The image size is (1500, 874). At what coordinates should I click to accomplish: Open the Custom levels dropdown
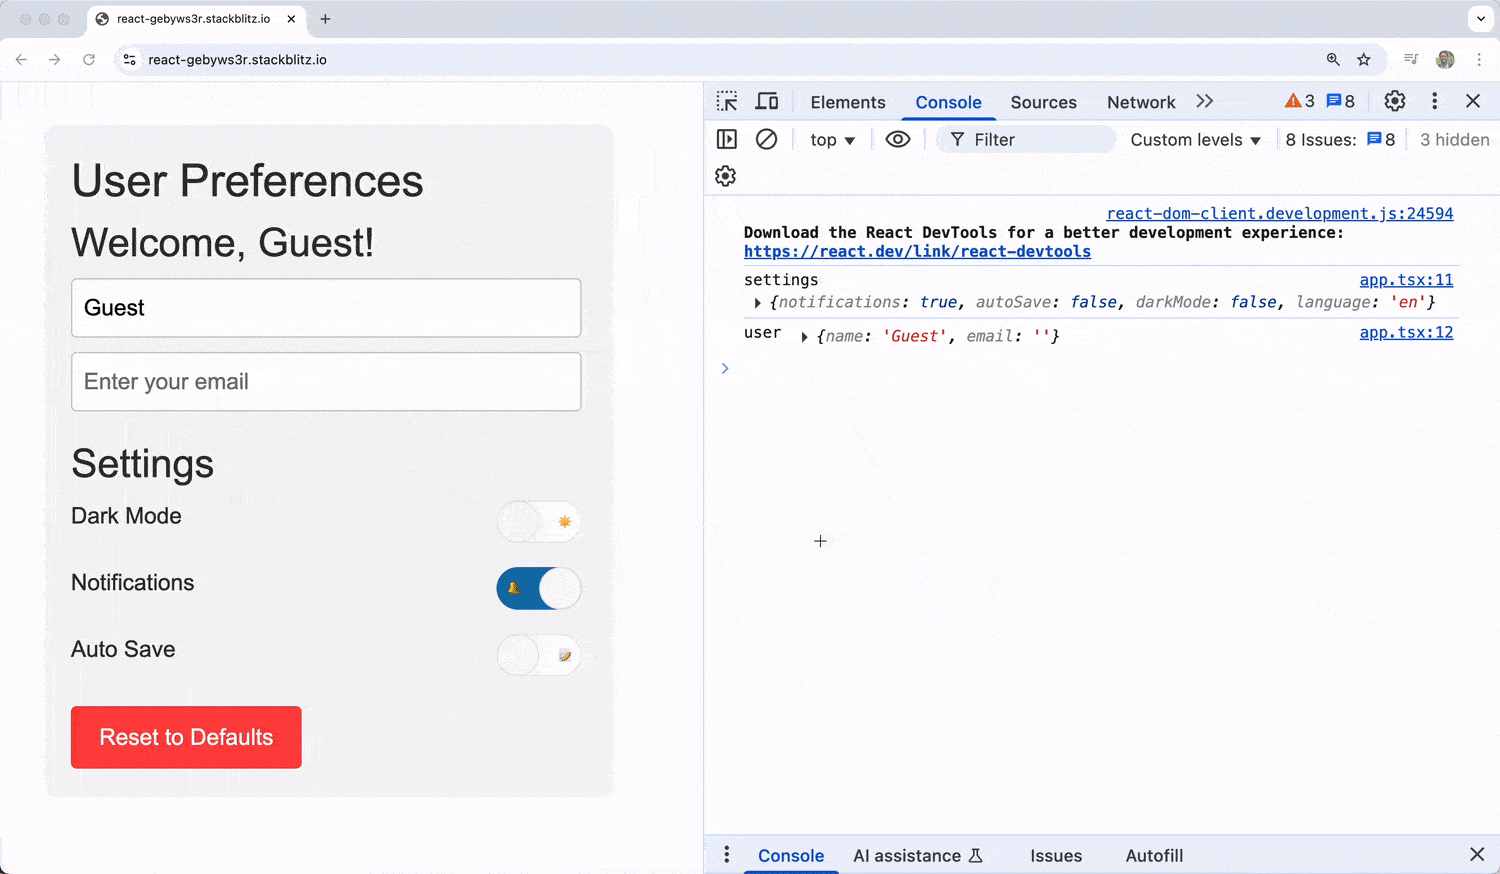(x=1195, y=140)
